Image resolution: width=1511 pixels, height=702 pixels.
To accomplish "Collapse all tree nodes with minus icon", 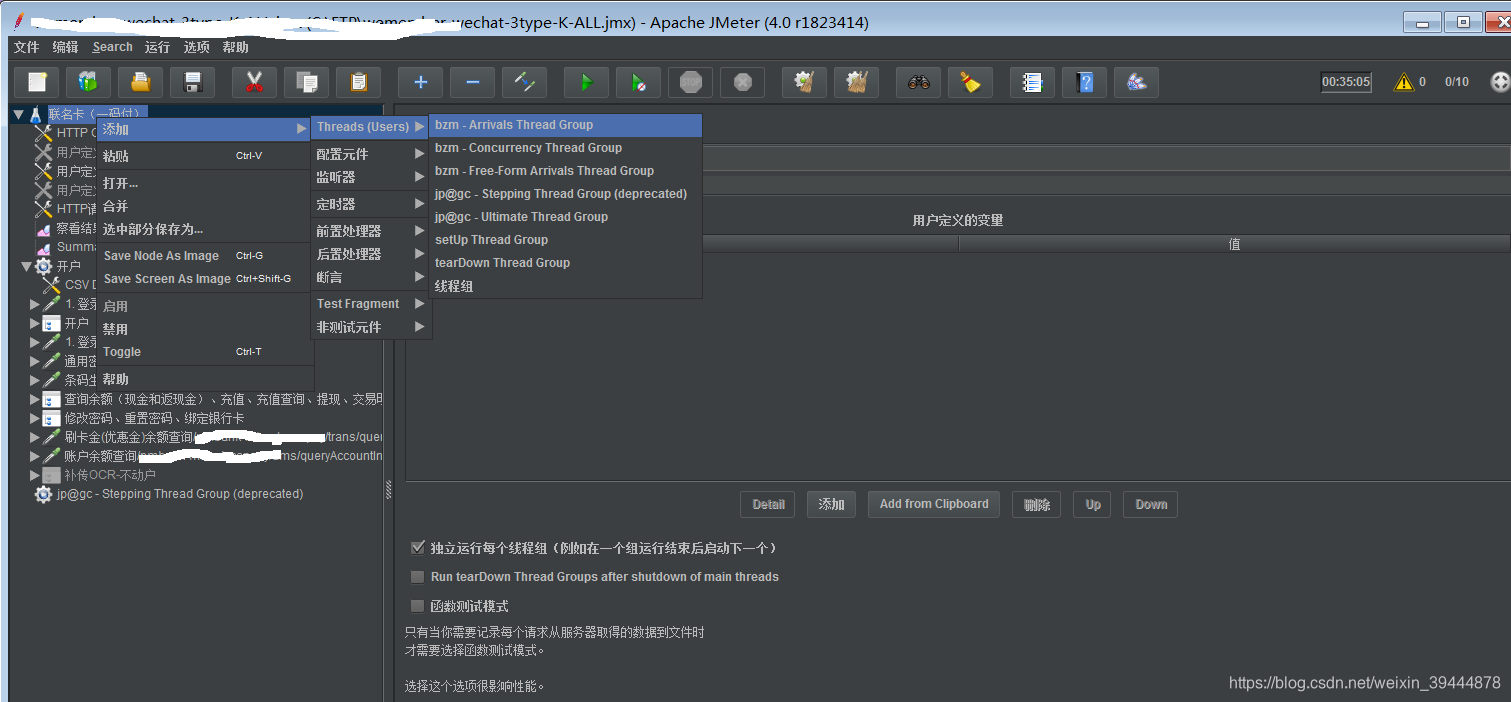I will (472, 82).
